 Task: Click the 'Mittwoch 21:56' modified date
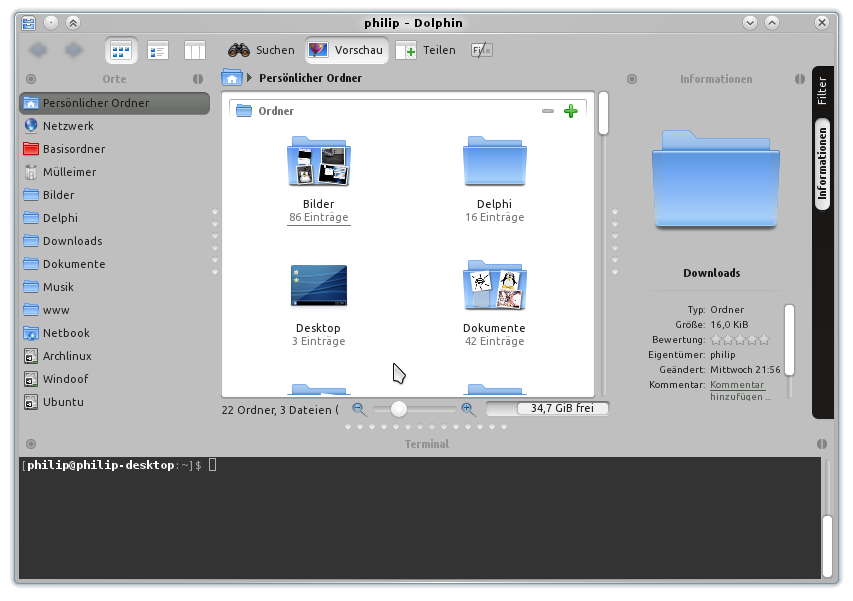(x=745, y=370)
